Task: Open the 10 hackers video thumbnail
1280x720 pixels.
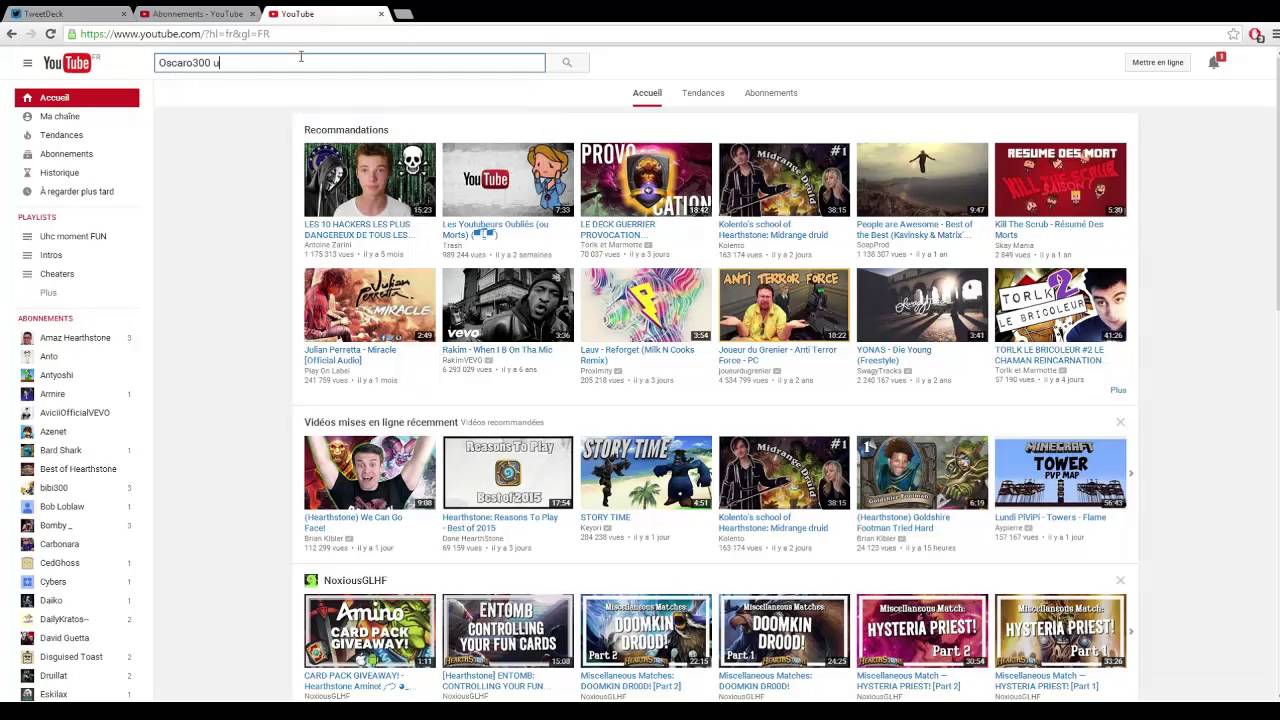Action: (370, 179)
